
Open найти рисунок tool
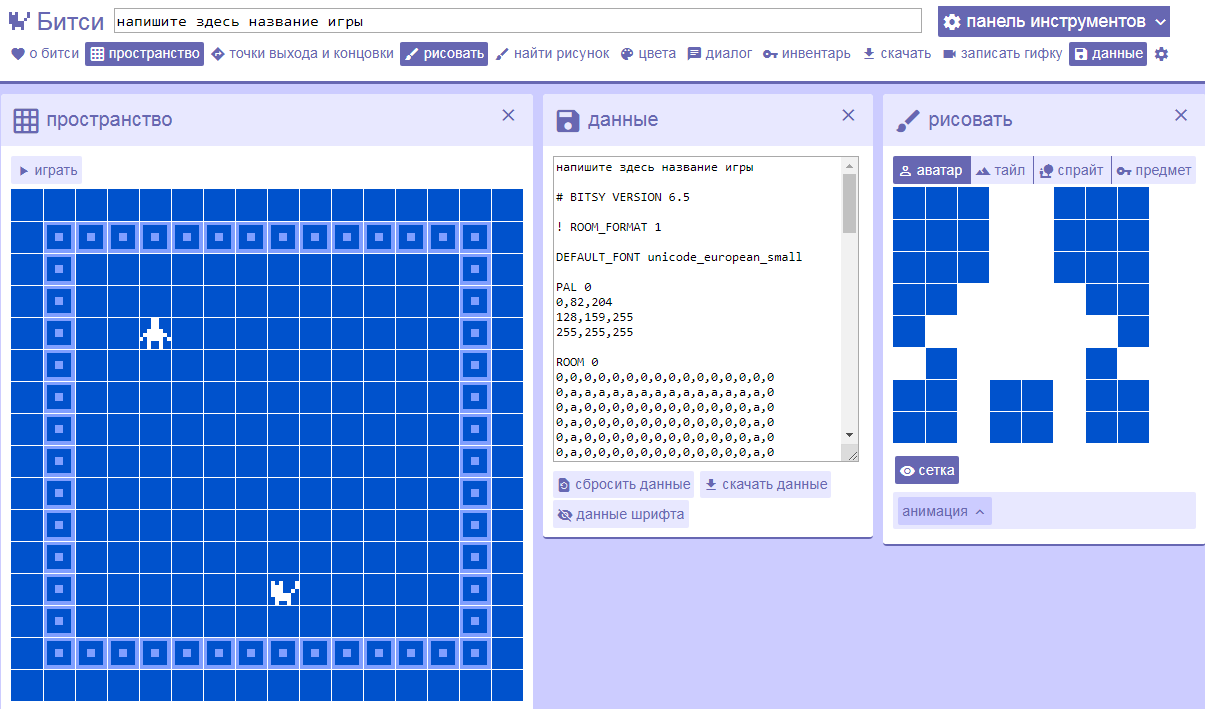coord(552,54)
